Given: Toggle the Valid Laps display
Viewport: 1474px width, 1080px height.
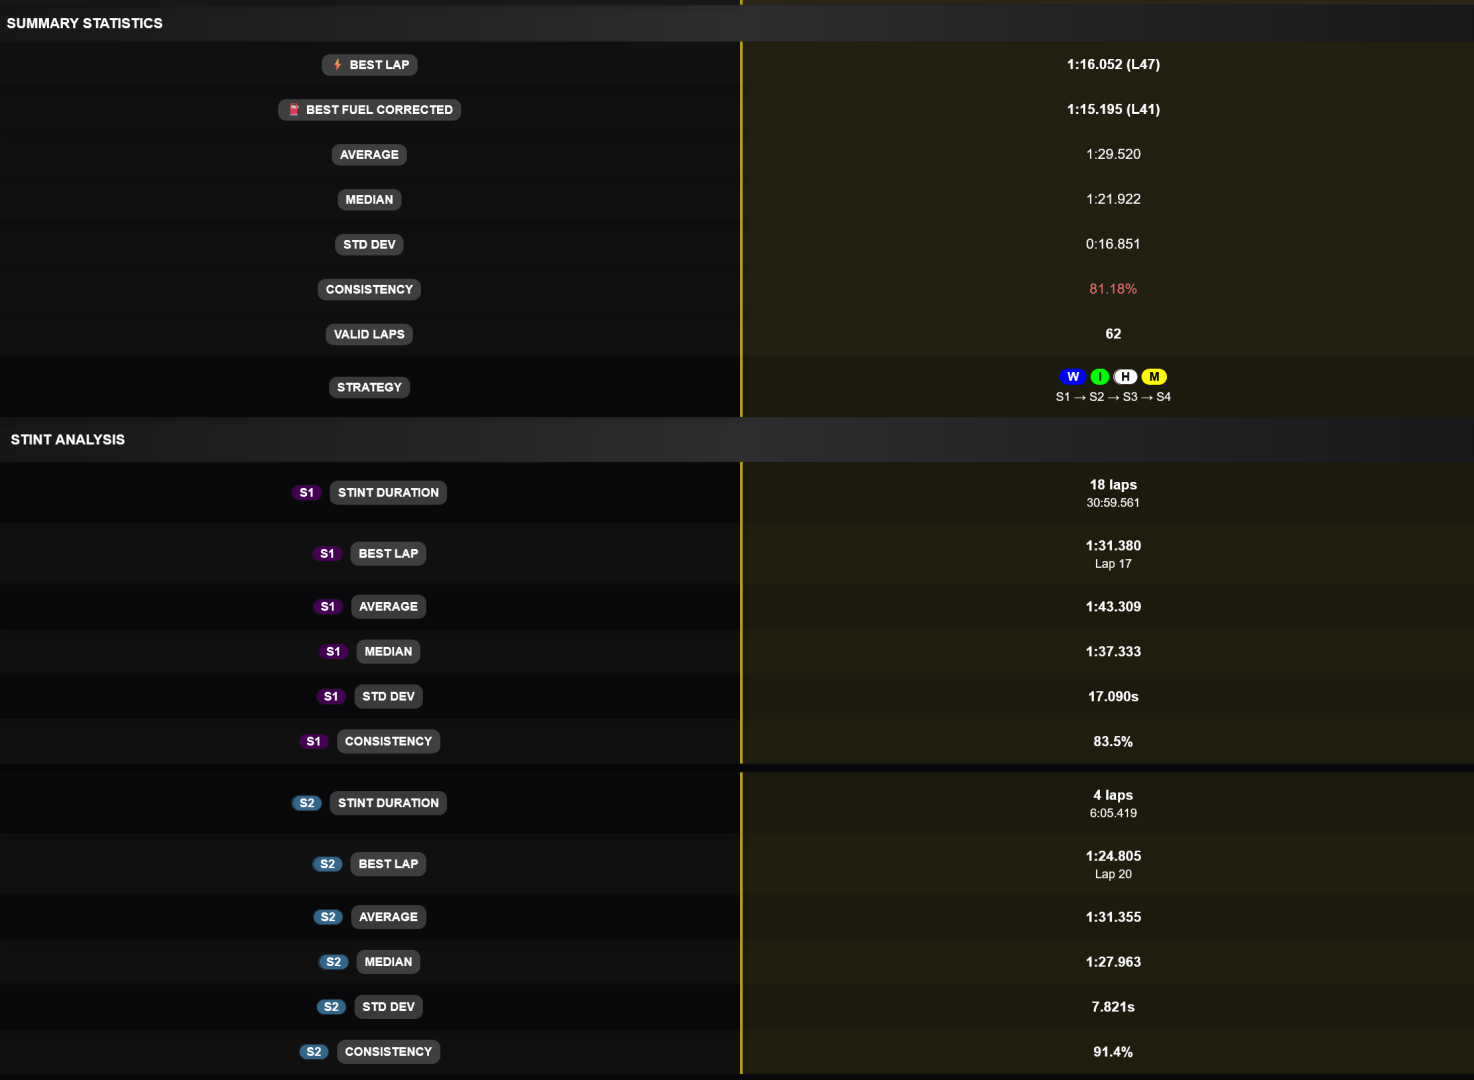Looking at the screenshot, I should (369, 334).
